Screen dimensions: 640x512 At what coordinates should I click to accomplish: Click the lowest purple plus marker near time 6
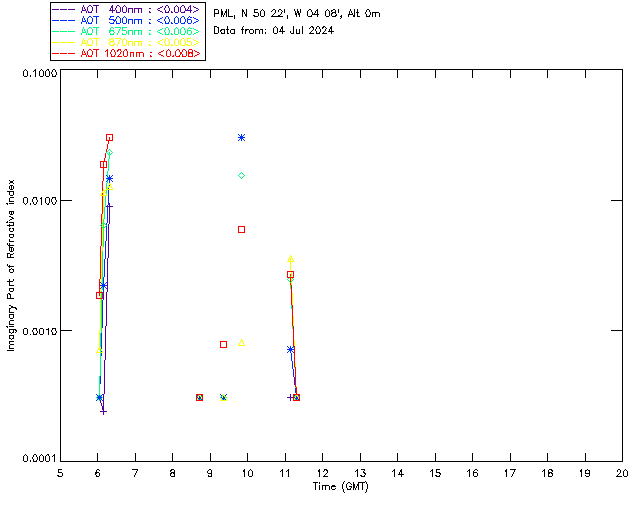point(103,412)
